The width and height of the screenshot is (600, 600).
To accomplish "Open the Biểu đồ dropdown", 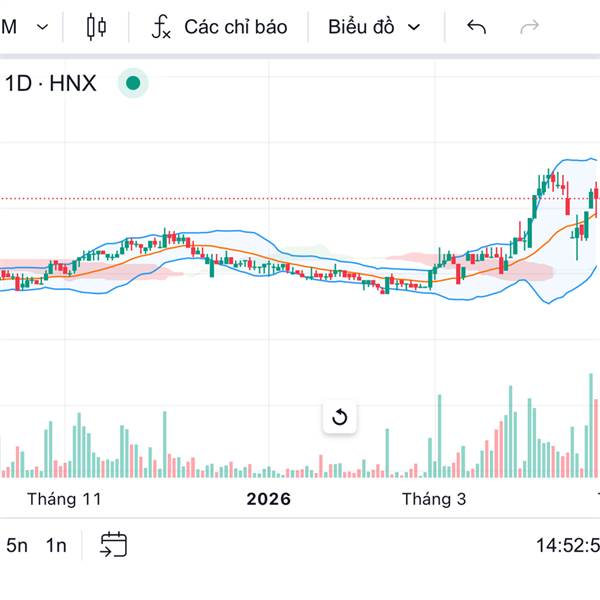I will coord(374,27).
